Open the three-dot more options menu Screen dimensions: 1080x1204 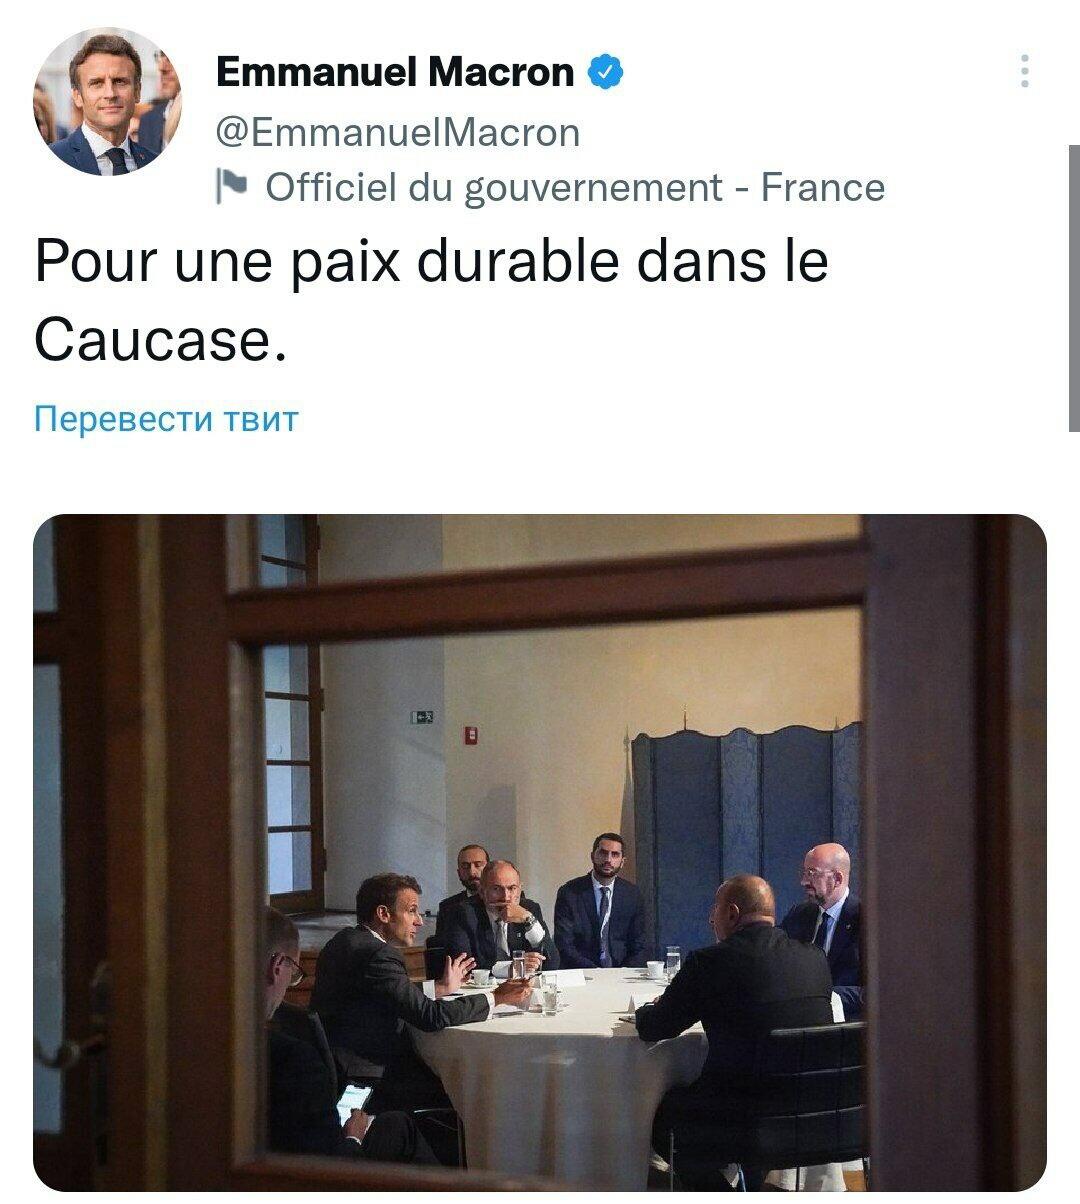pos(1024,72)
